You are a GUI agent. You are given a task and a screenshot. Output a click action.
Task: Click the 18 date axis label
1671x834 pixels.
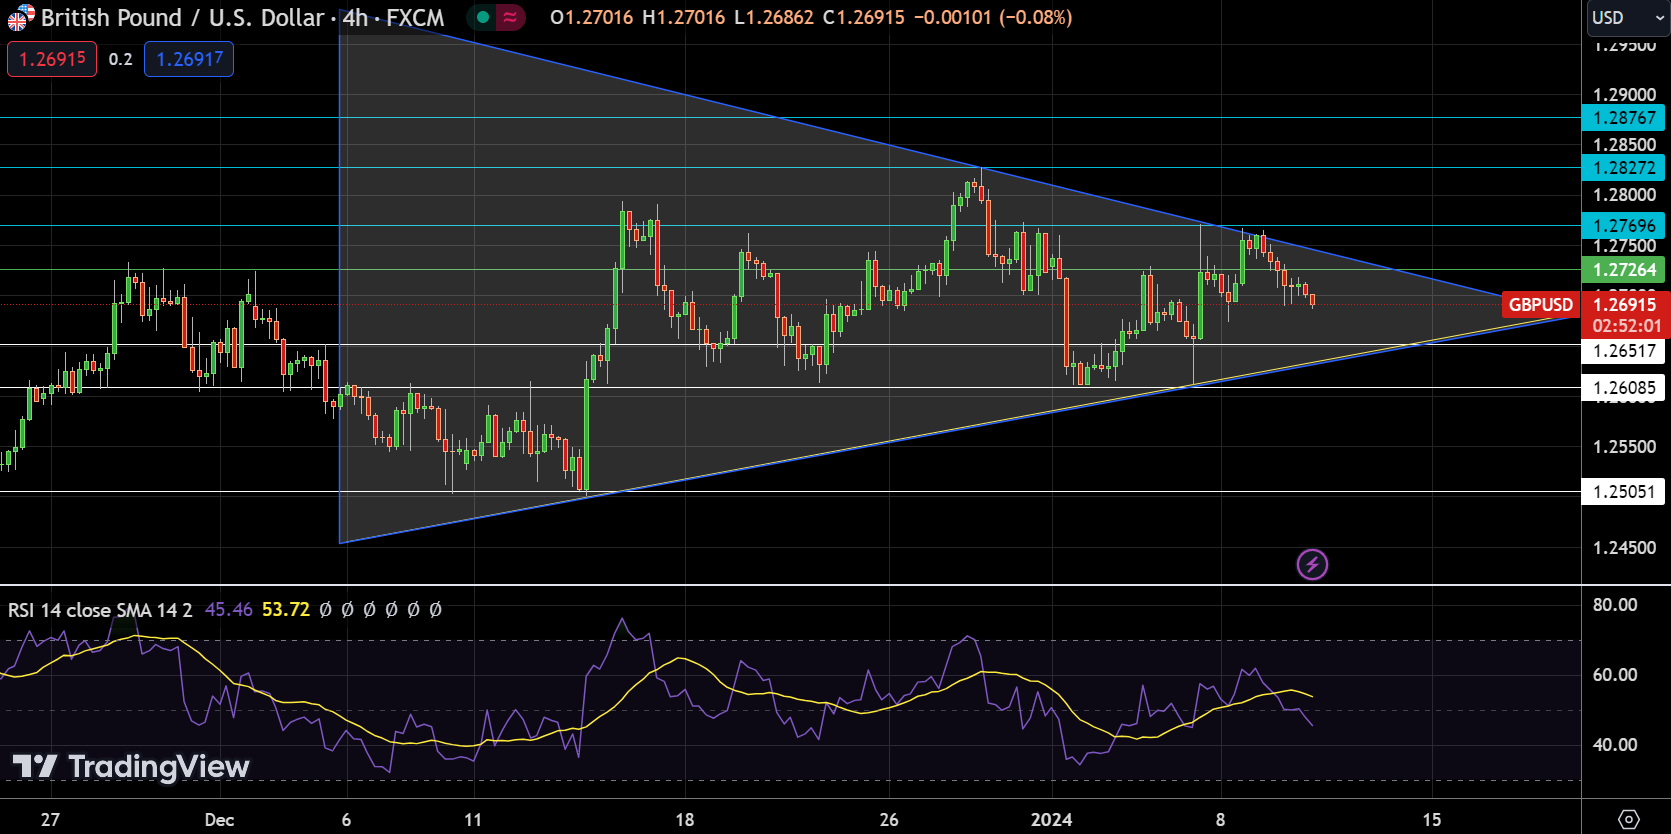click(684, 820)
